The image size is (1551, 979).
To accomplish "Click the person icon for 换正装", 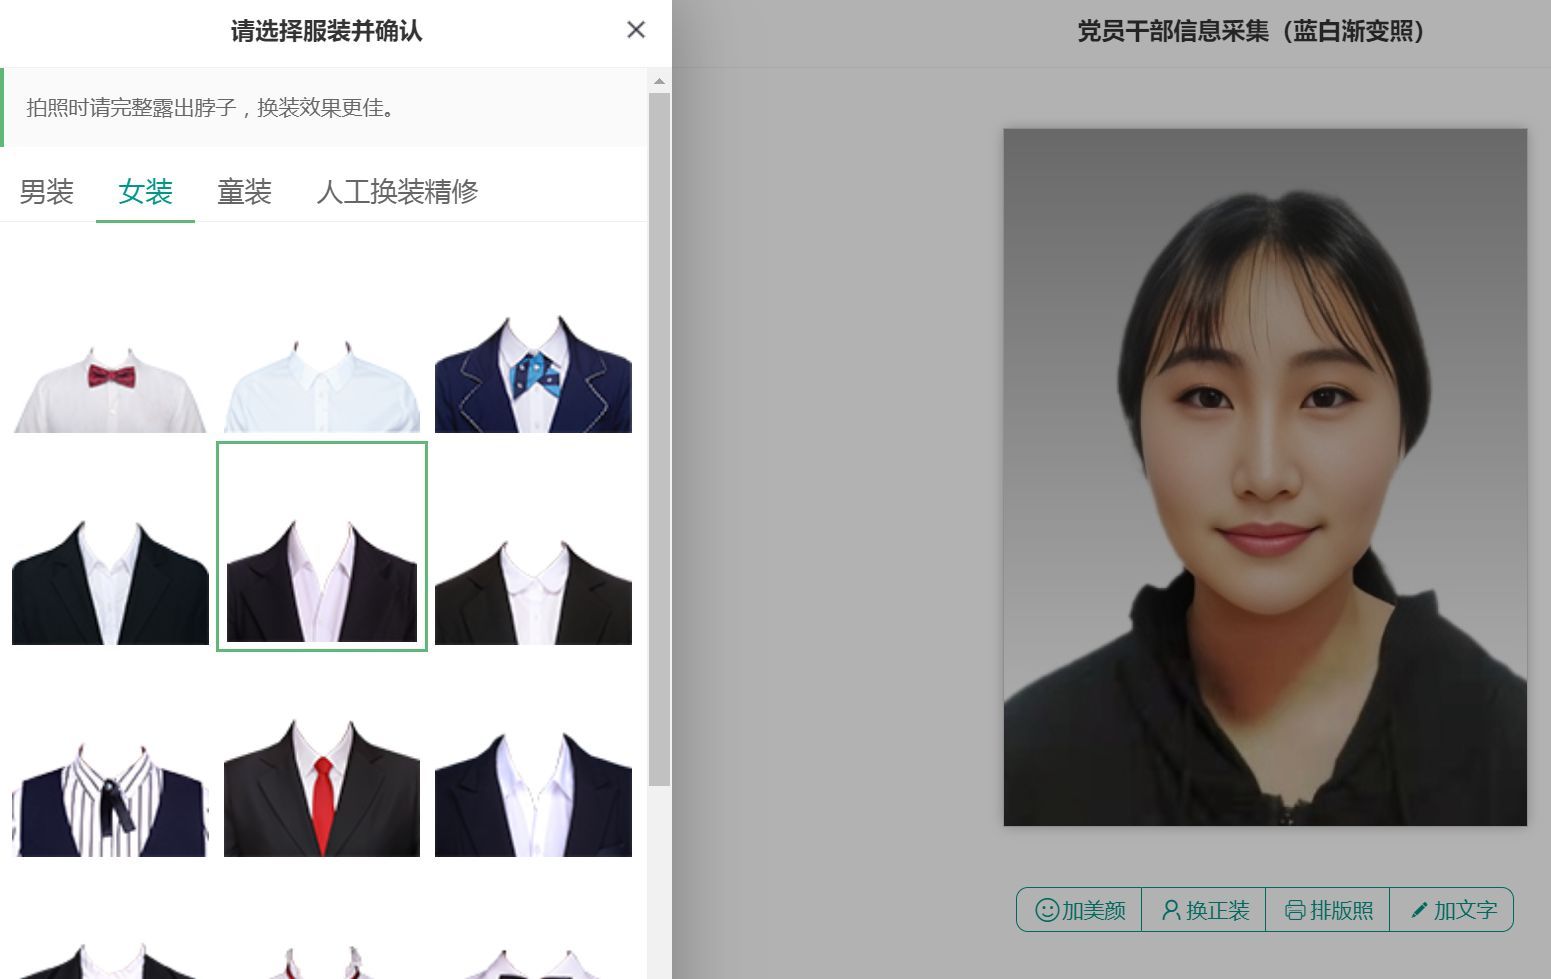I will point(1171,910).
